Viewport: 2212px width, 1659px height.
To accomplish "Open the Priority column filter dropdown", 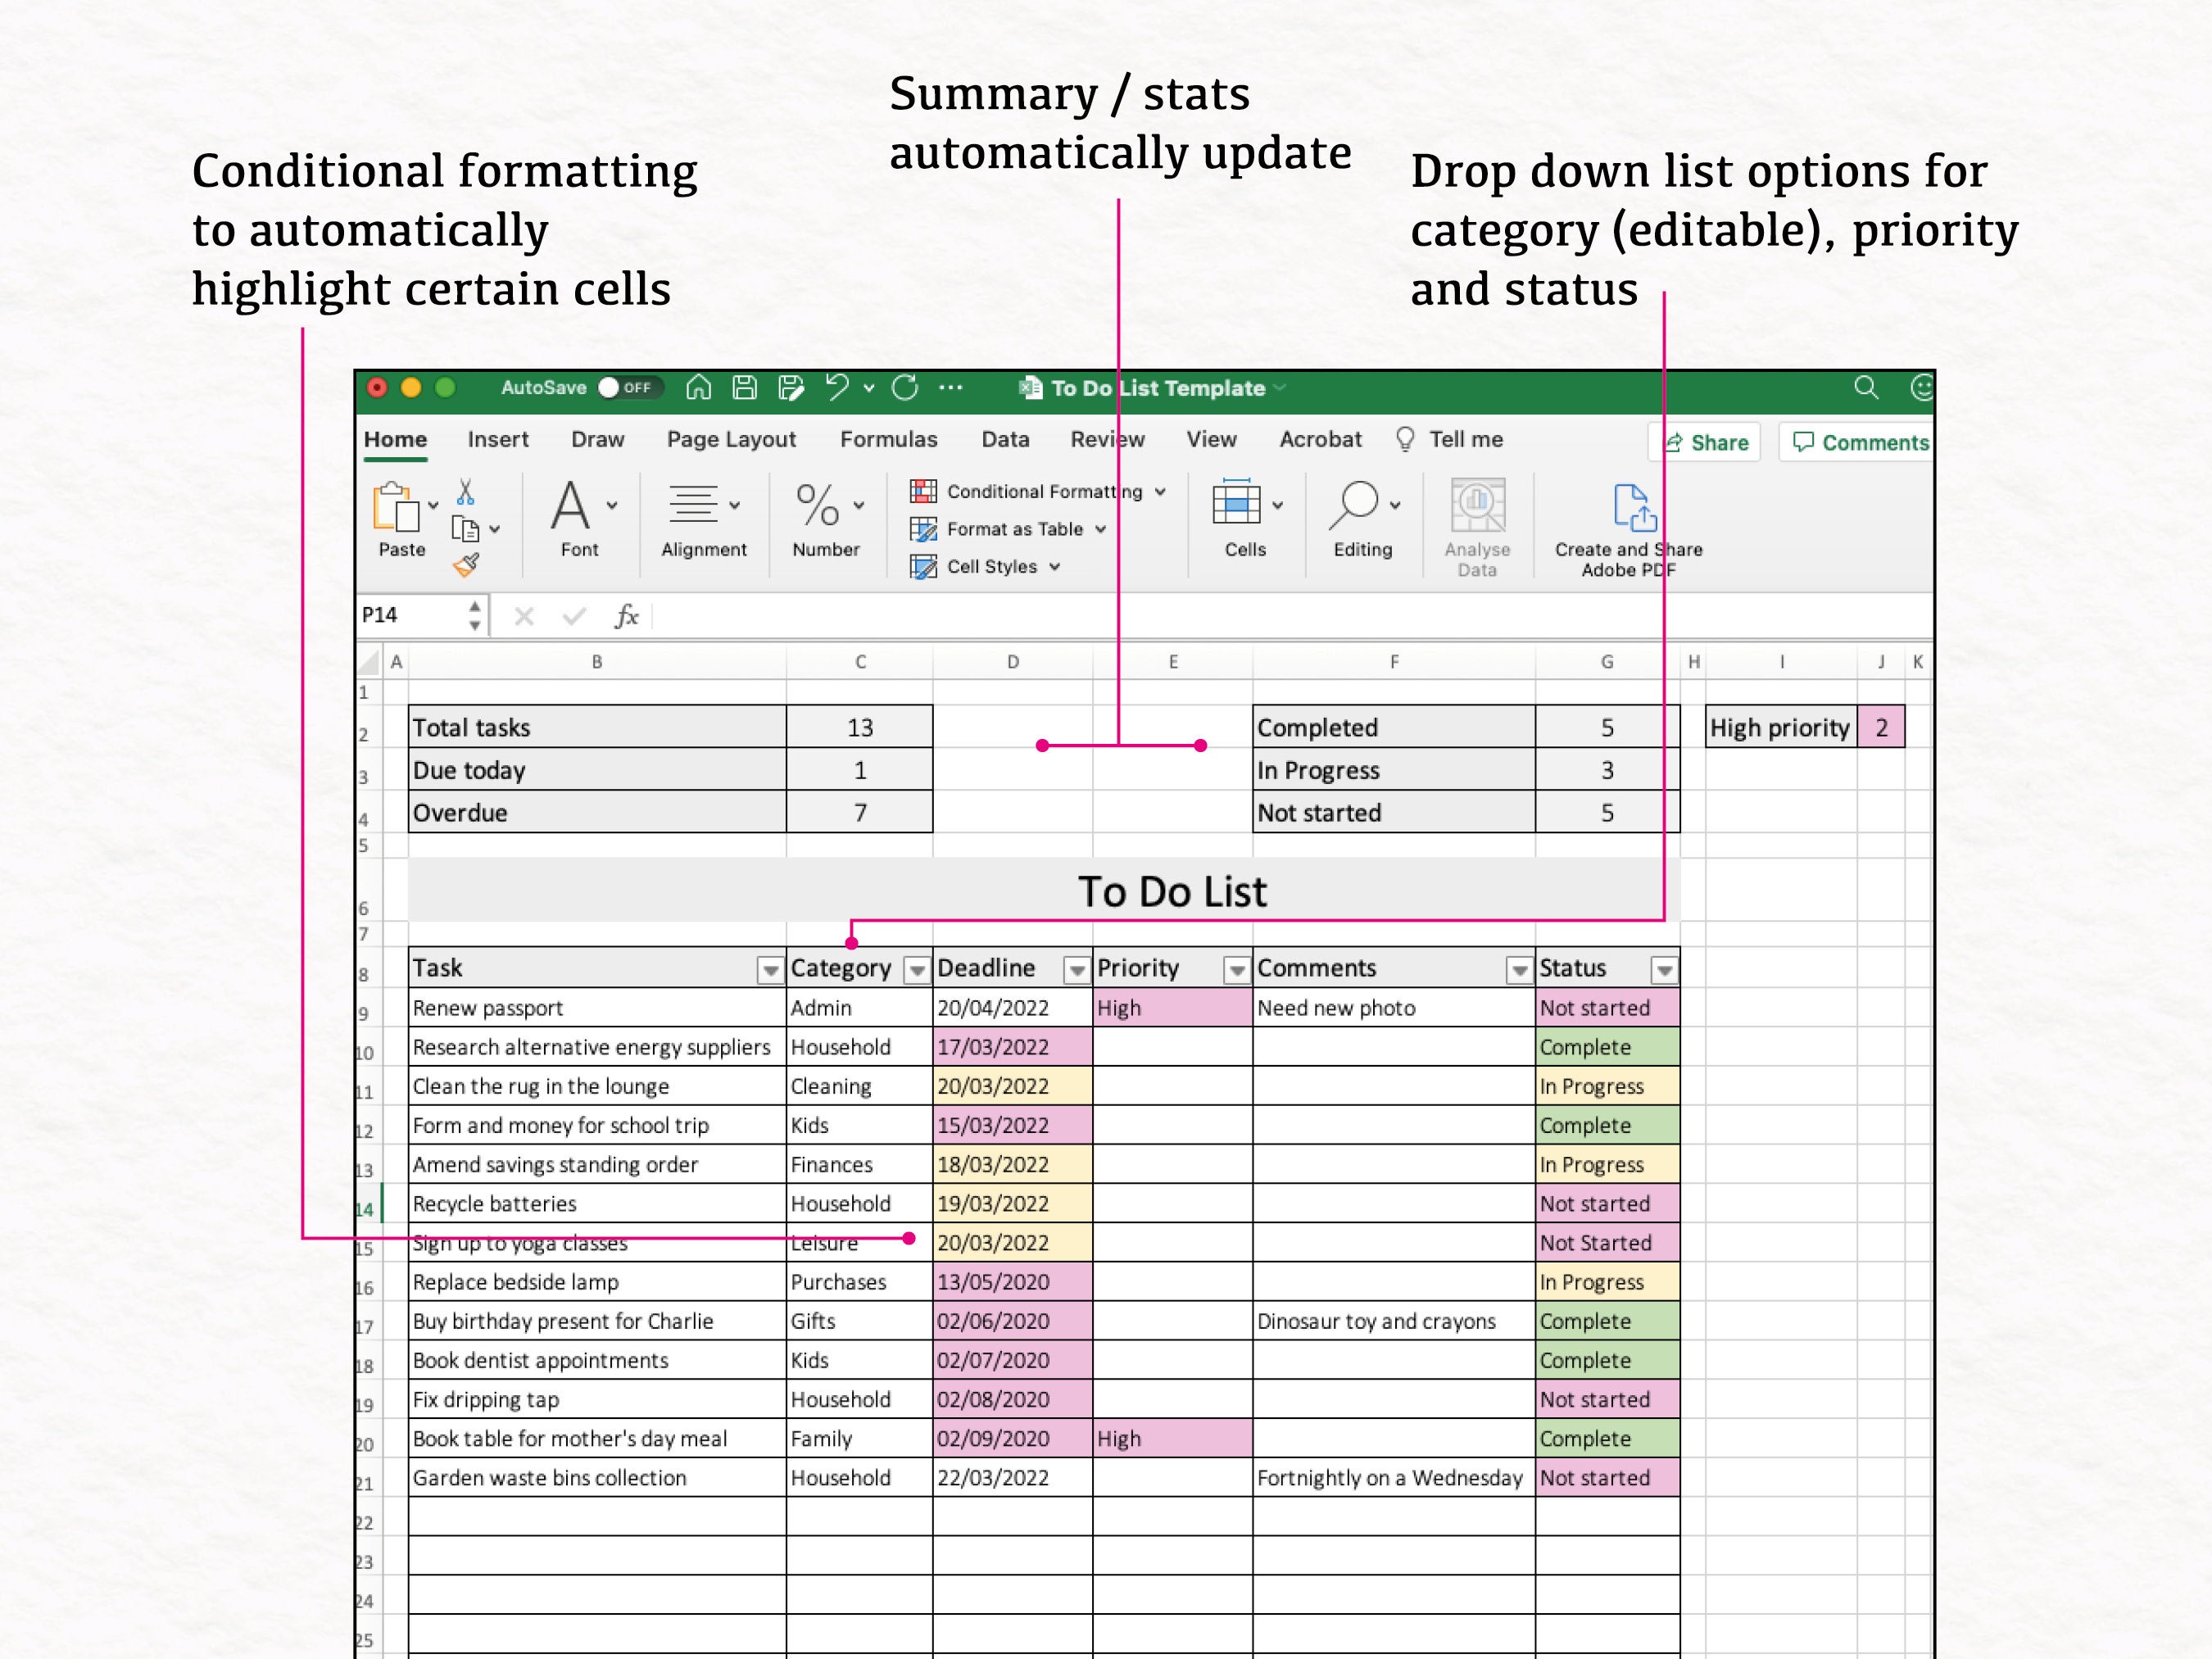I will [x=1236, y=968].
